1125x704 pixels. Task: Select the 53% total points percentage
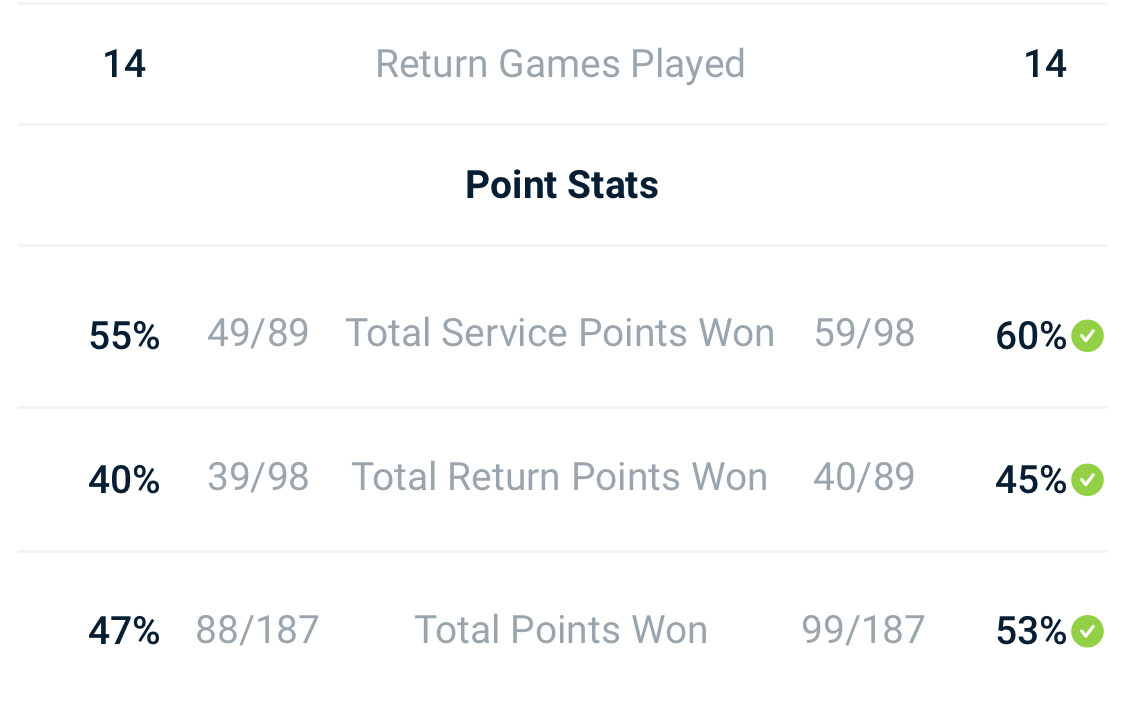click(1031, 631)
